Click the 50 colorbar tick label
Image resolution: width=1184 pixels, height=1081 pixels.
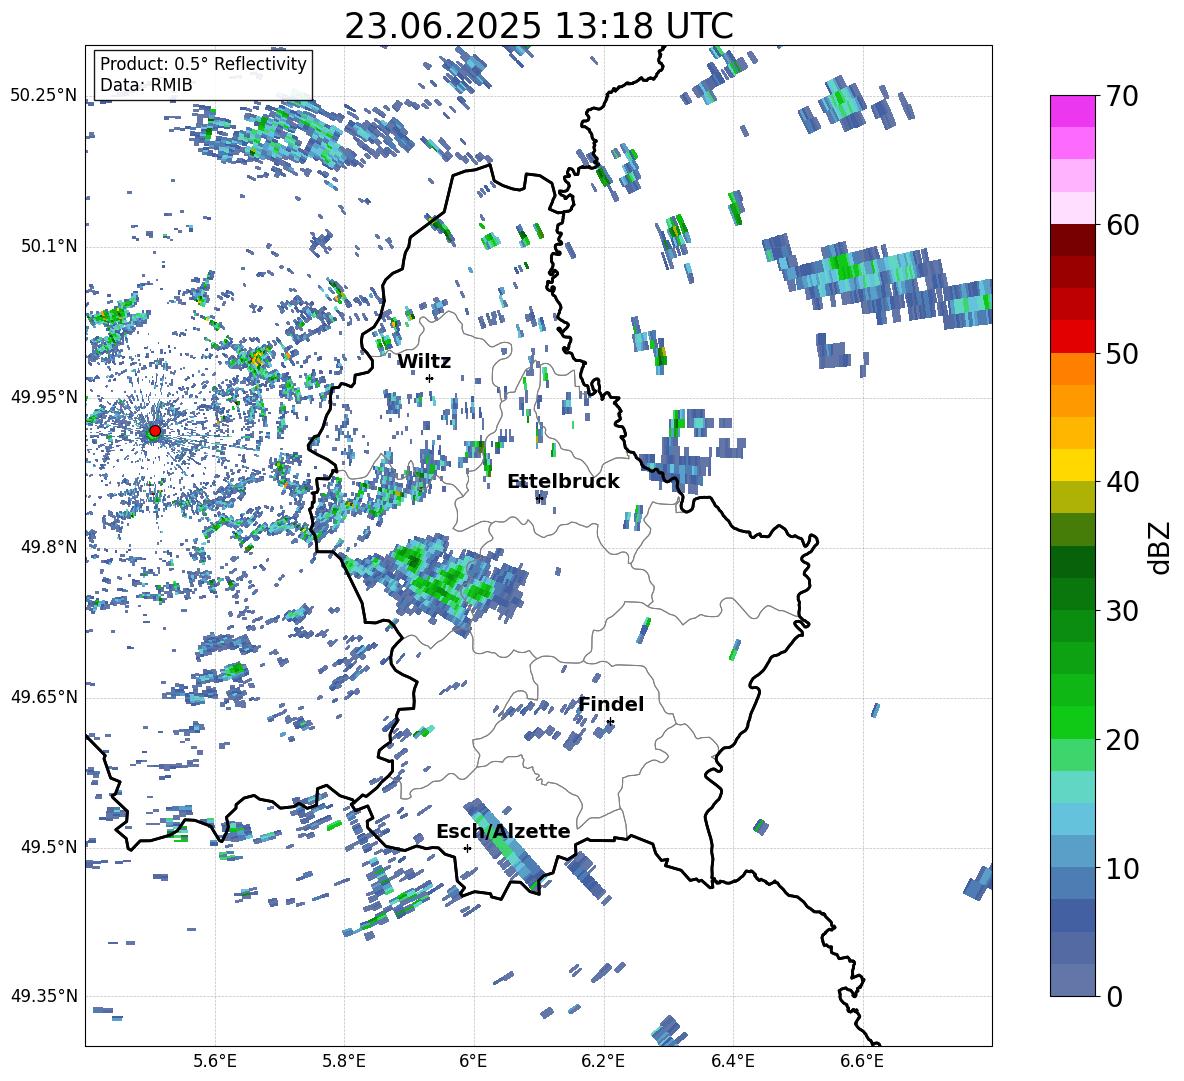[1122, 354]
